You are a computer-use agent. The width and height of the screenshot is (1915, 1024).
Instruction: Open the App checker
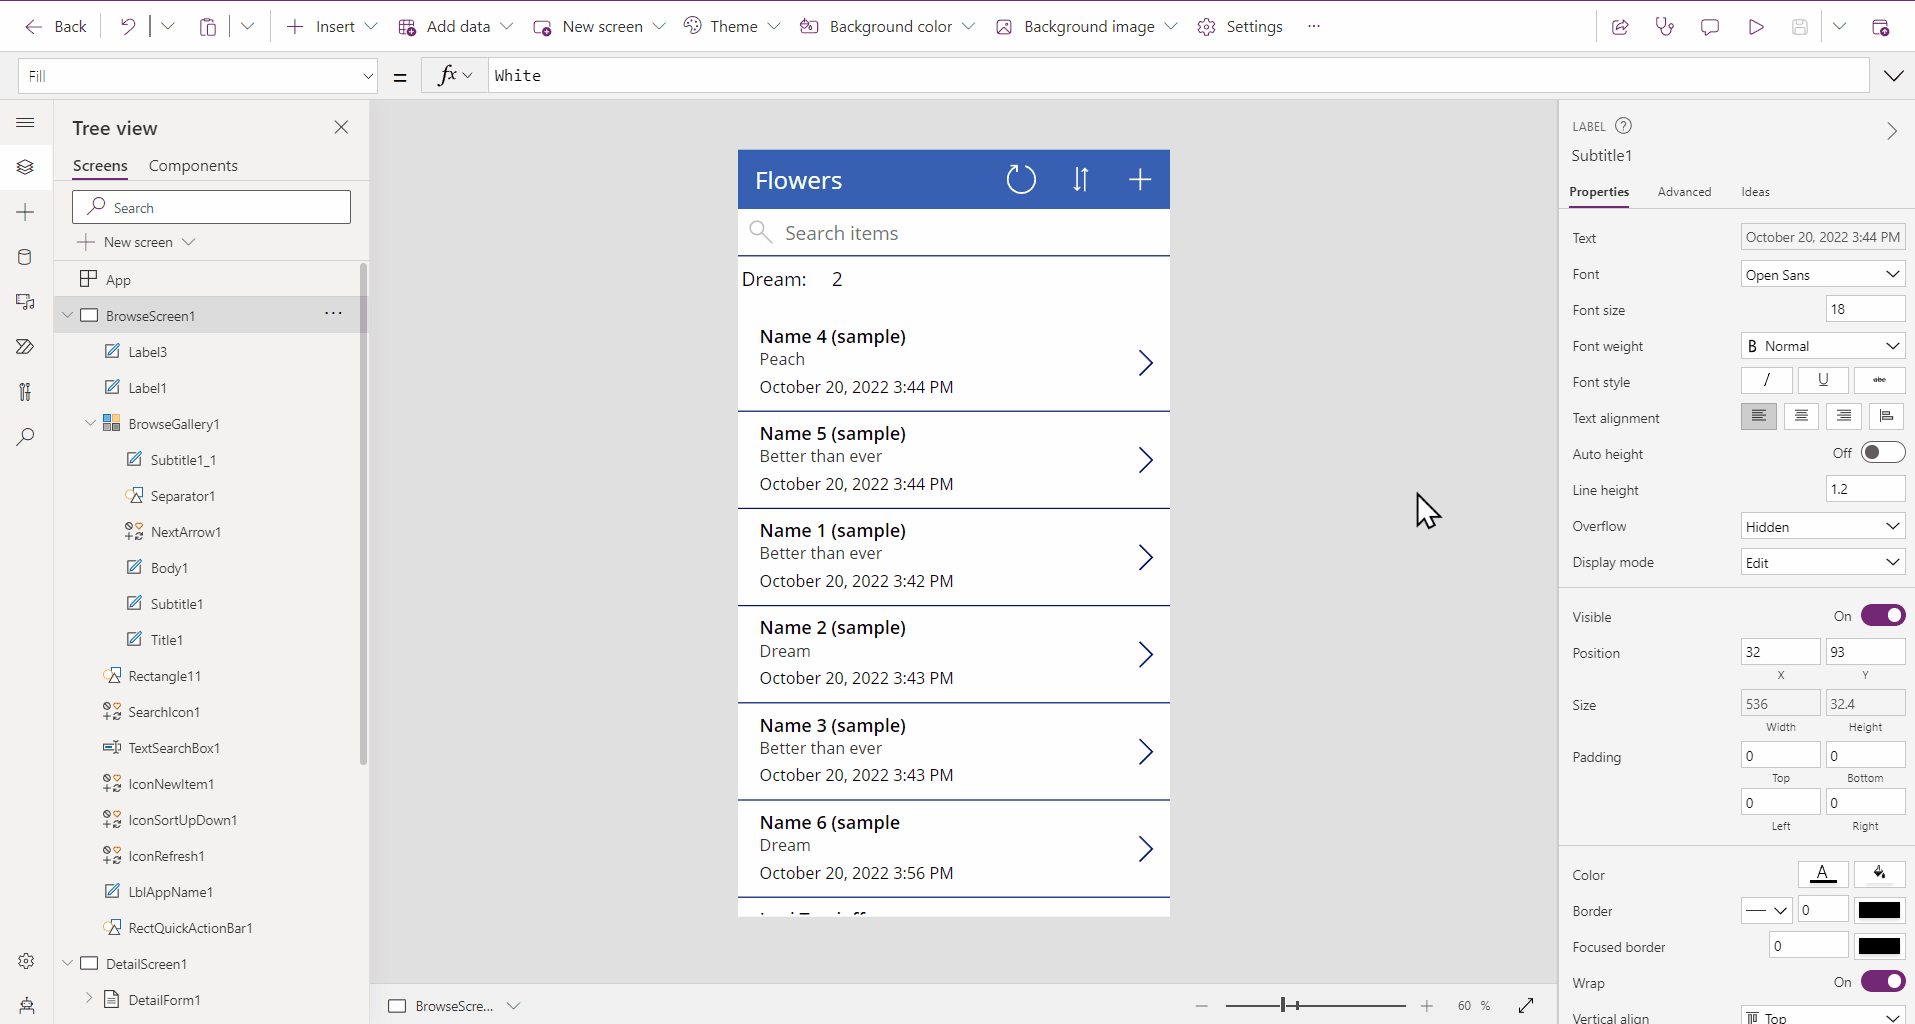point(1665,26)
